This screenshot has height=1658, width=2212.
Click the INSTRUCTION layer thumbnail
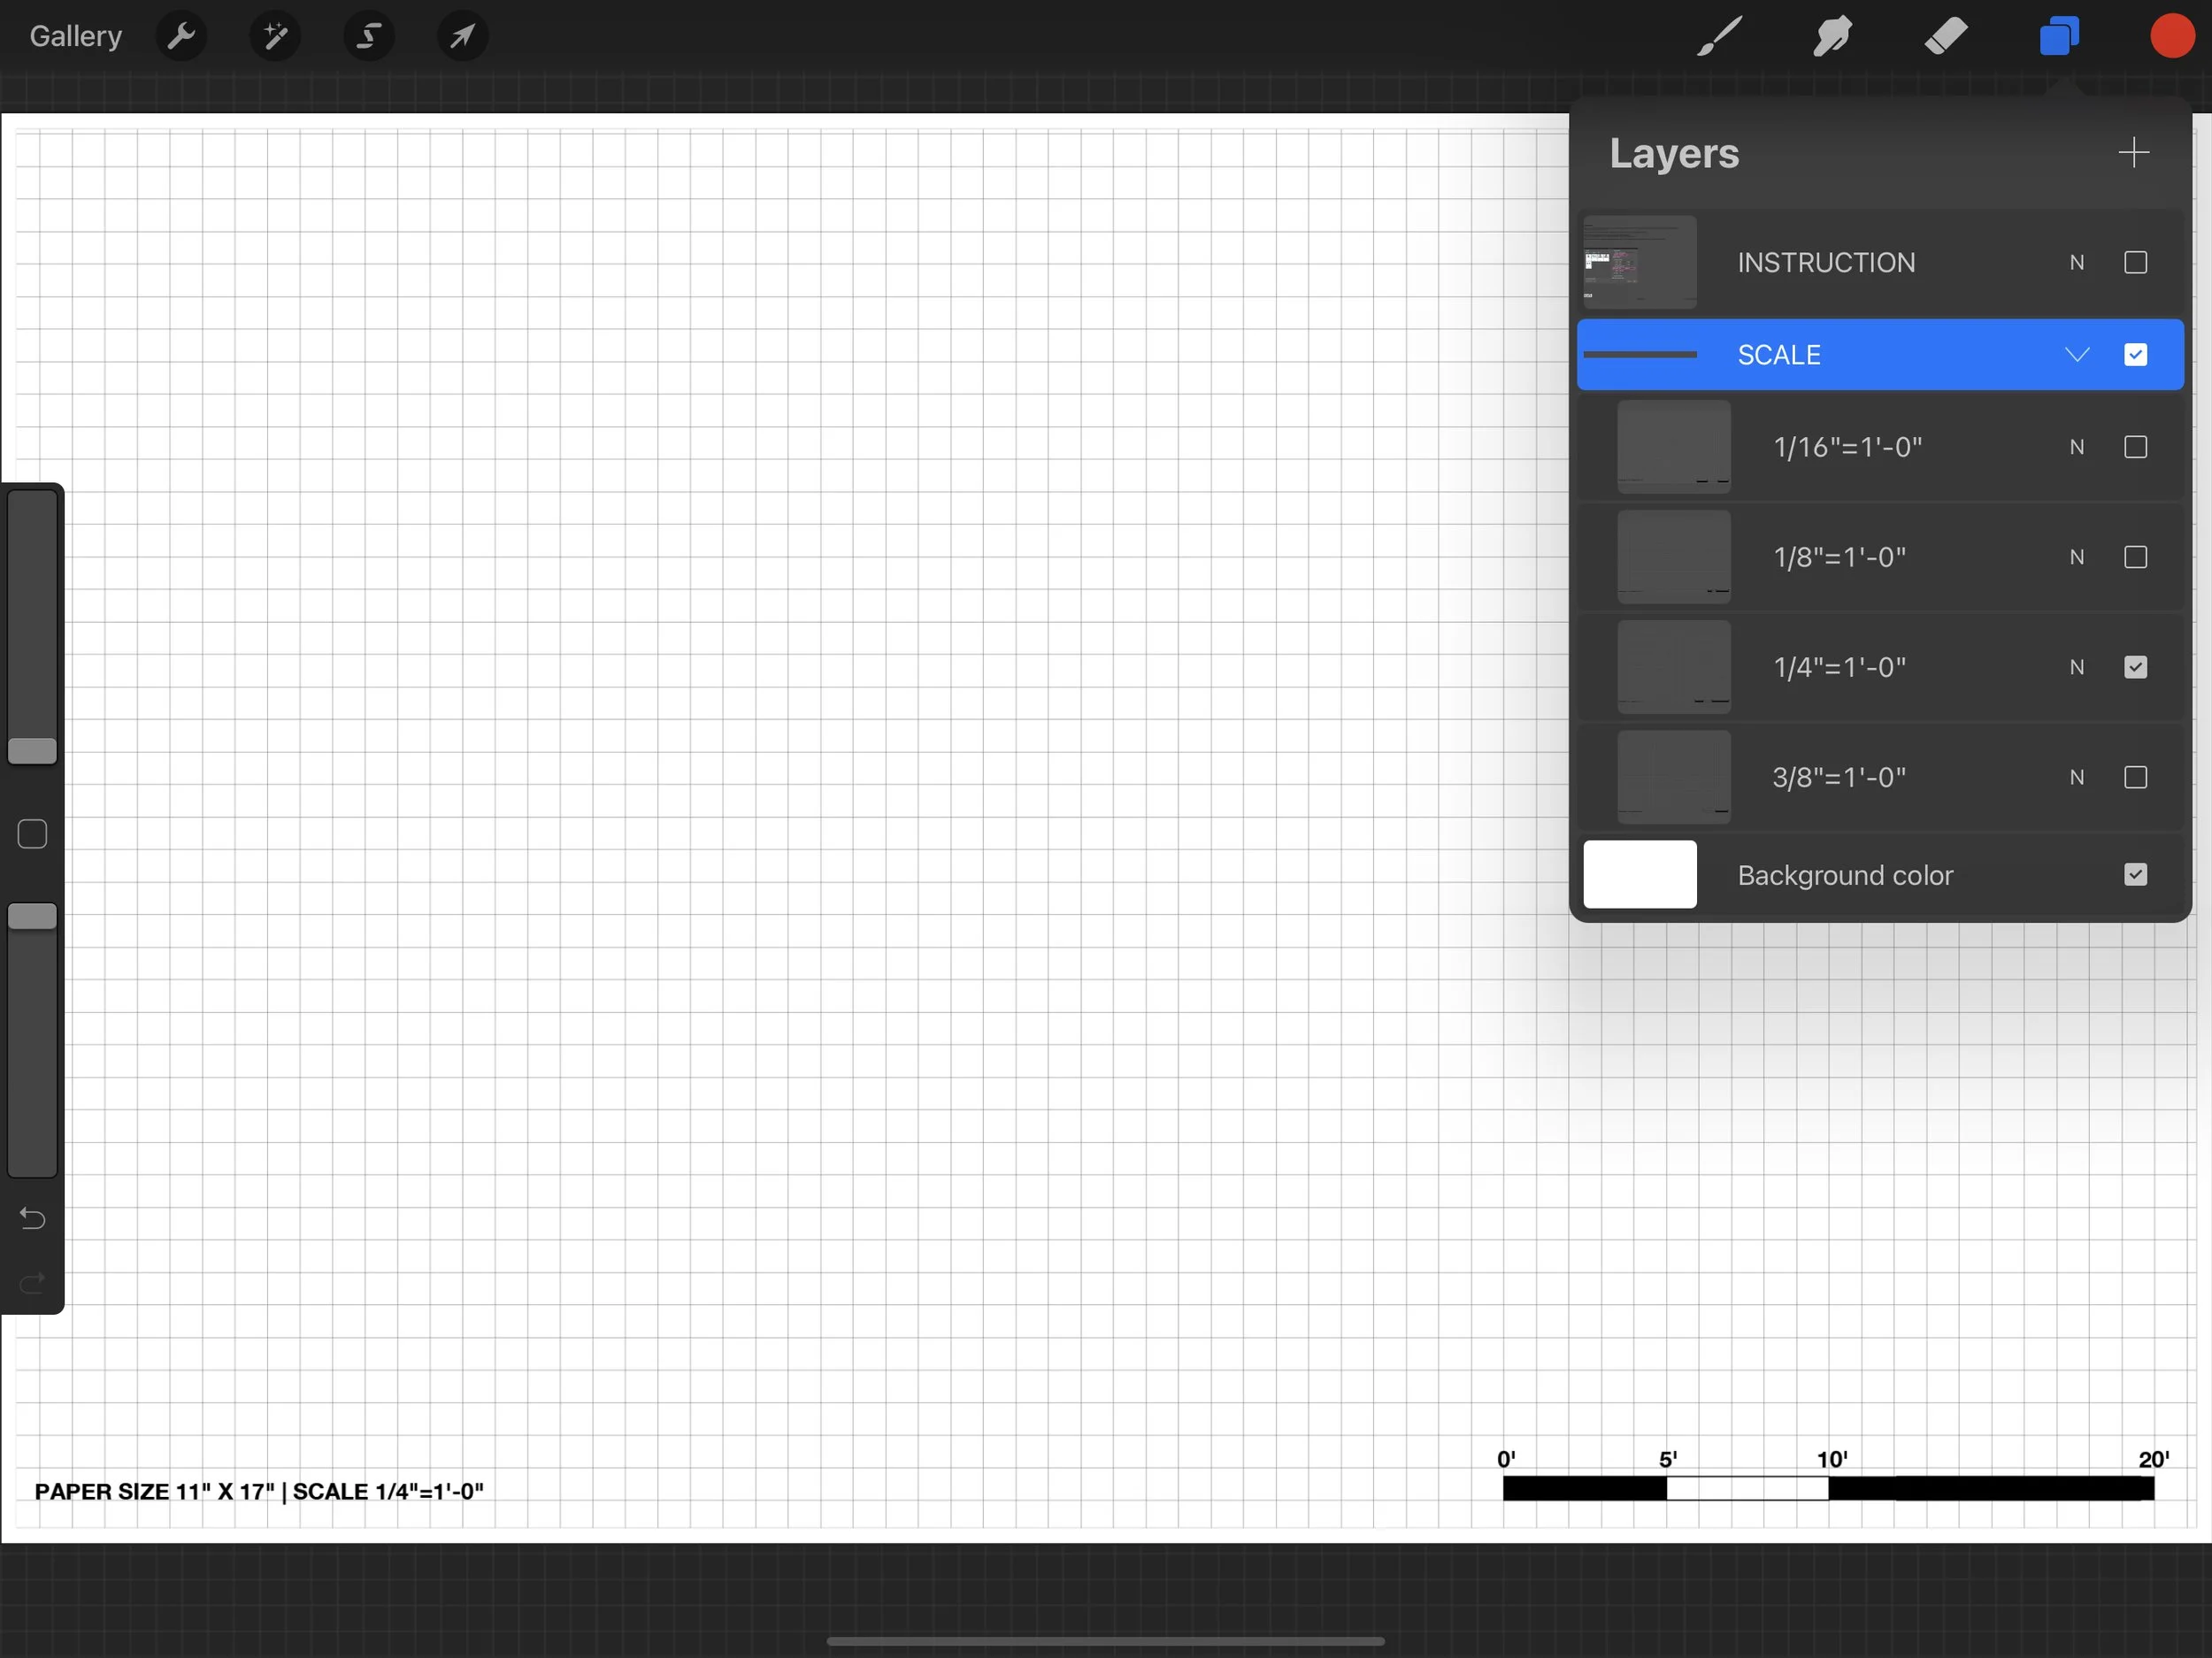[x=1640, y=263]
